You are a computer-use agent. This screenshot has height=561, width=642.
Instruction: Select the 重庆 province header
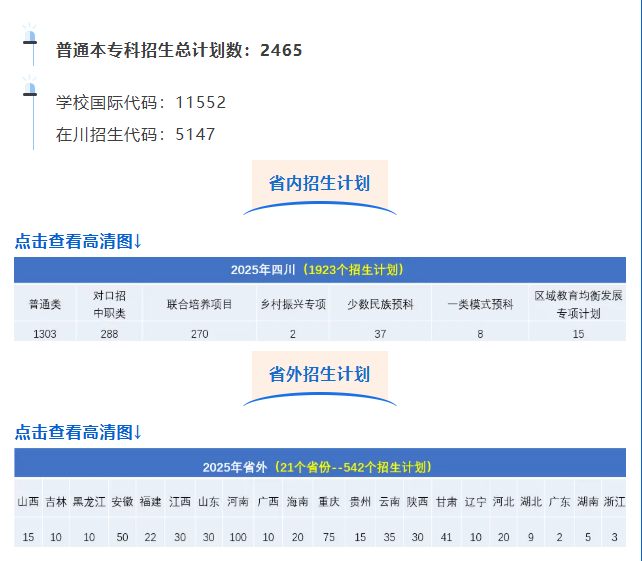click(329, 502)
